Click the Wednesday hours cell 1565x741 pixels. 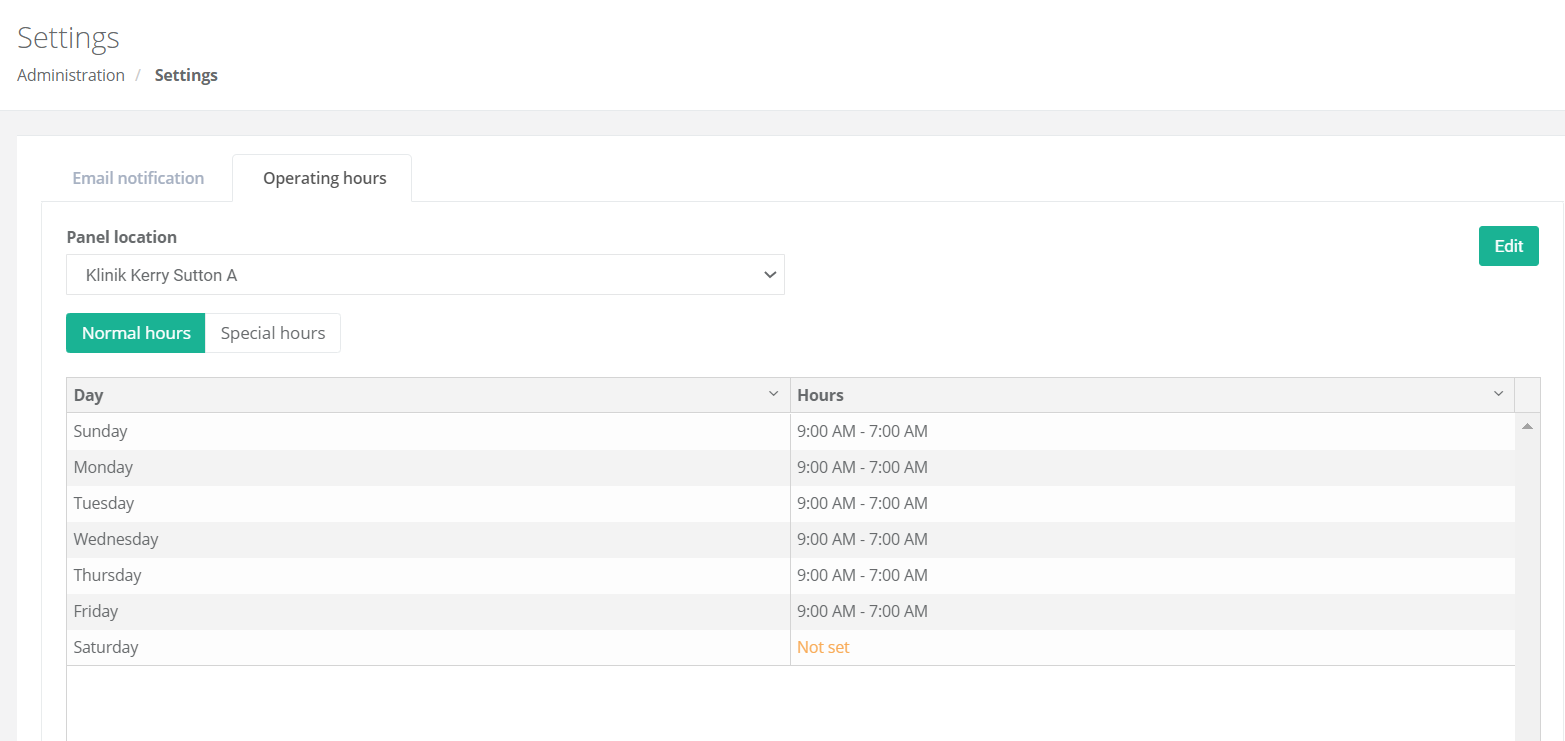(x=862, y=539)
